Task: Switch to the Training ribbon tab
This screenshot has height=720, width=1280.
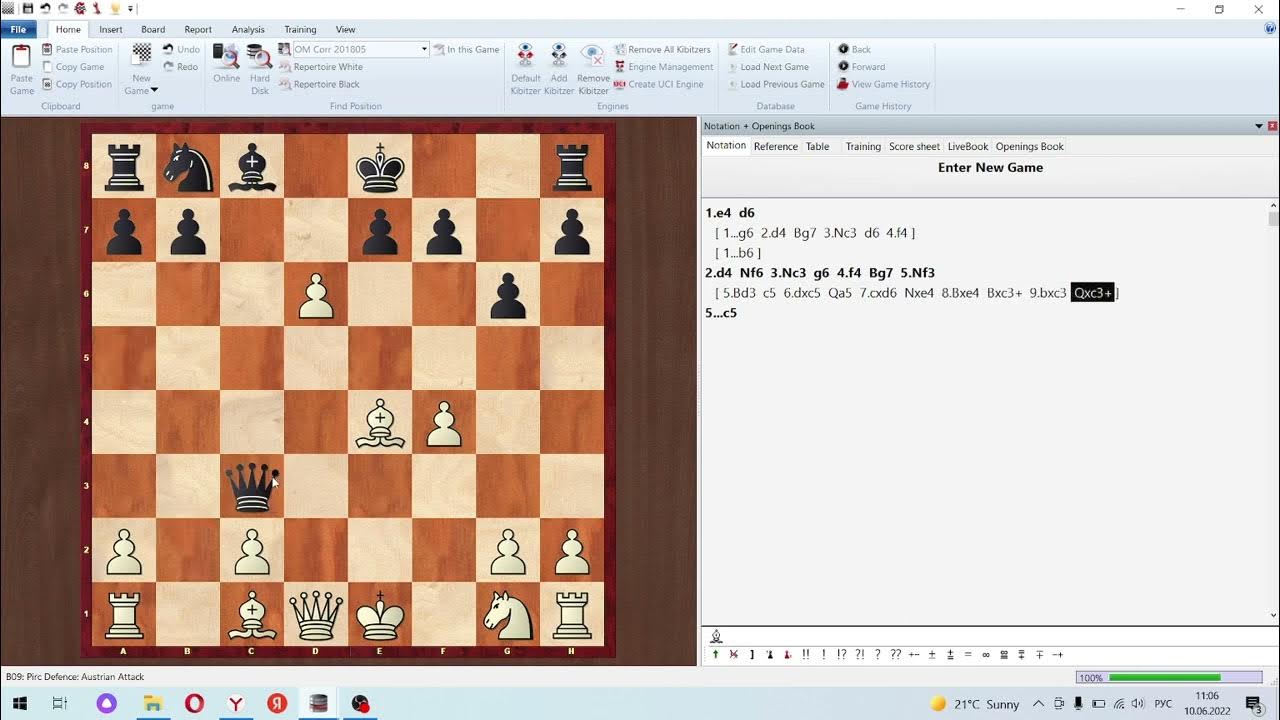Action: [300, 29]
